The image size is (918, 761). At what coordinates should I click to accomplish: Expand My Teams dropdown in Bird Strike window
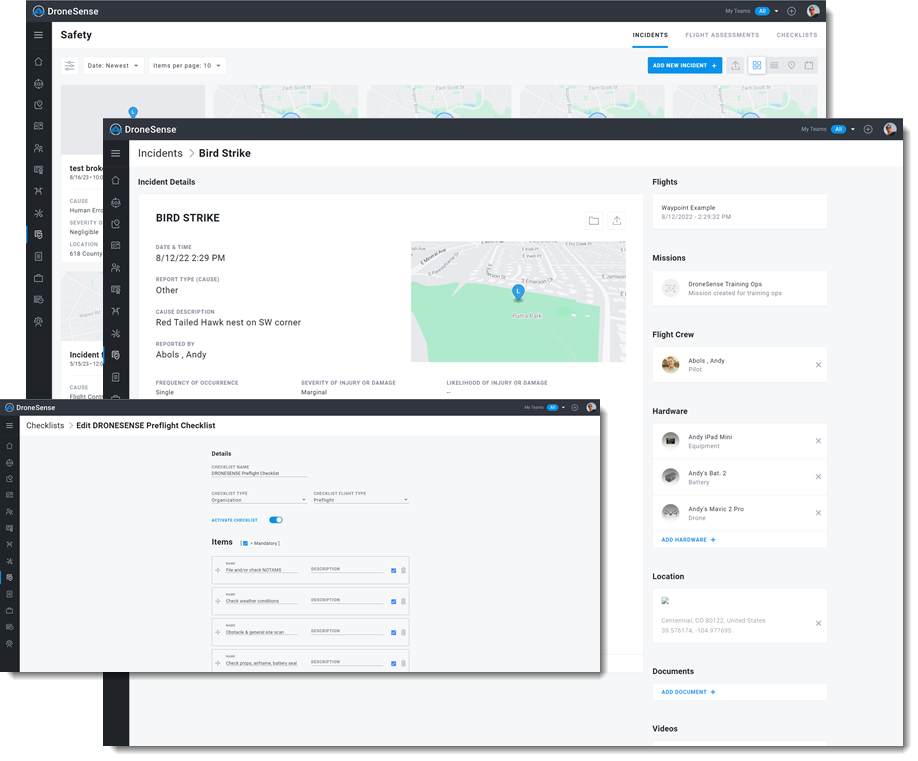tap(853, 129)
